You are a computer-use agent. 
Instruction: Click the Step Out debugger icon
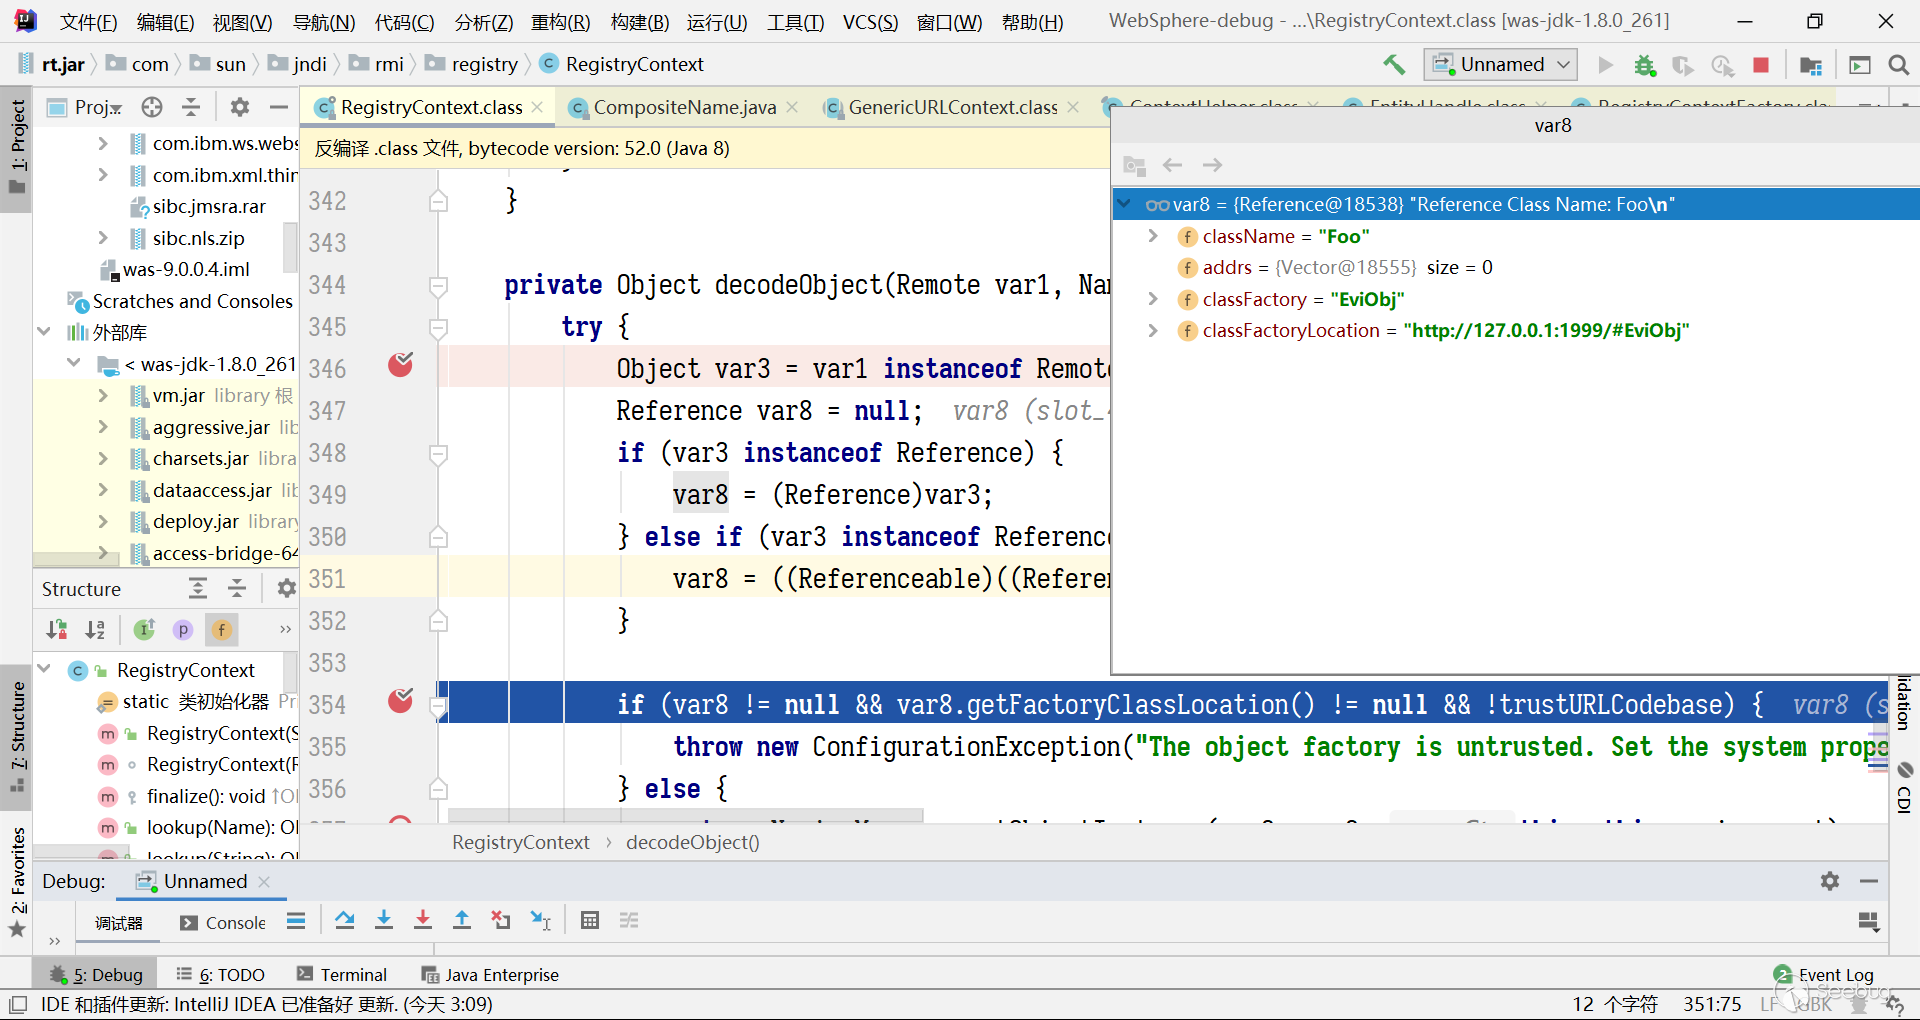click(462, 921)
